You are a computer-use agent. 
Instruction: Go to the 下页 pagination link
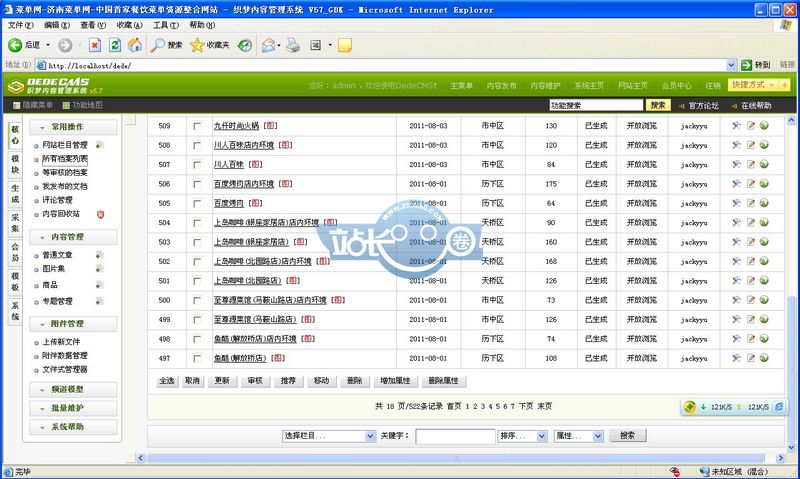pos(526,407)
